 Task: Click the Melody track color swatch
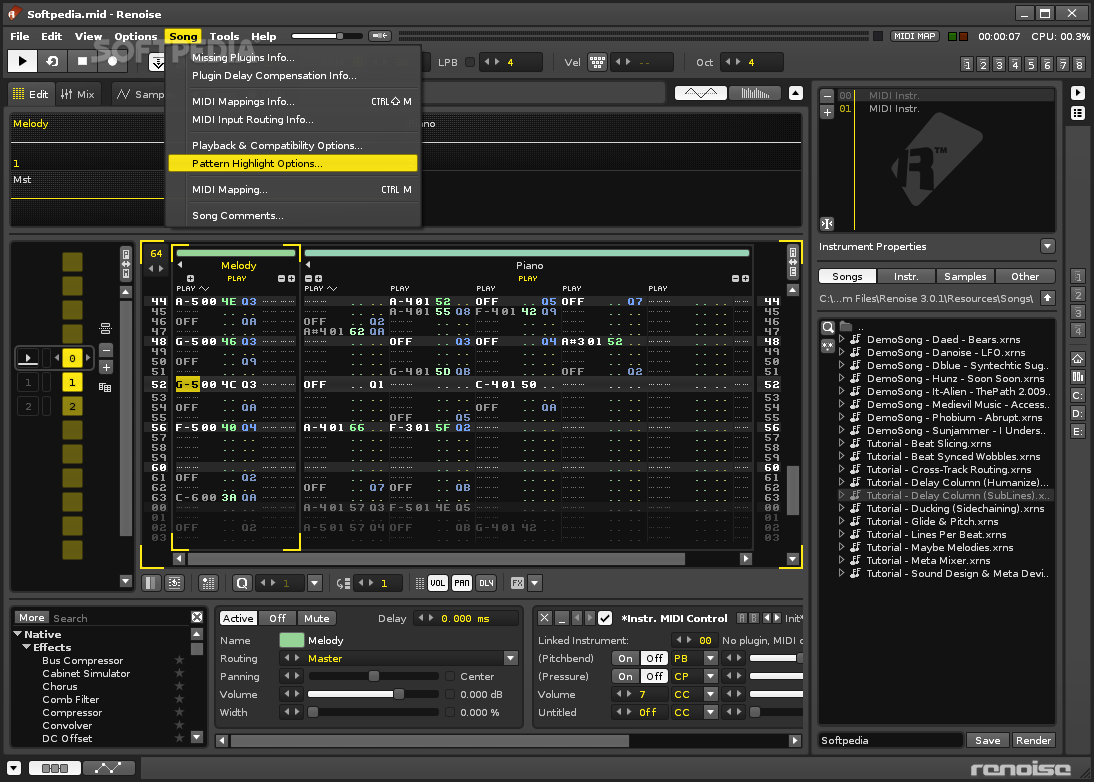291,640
